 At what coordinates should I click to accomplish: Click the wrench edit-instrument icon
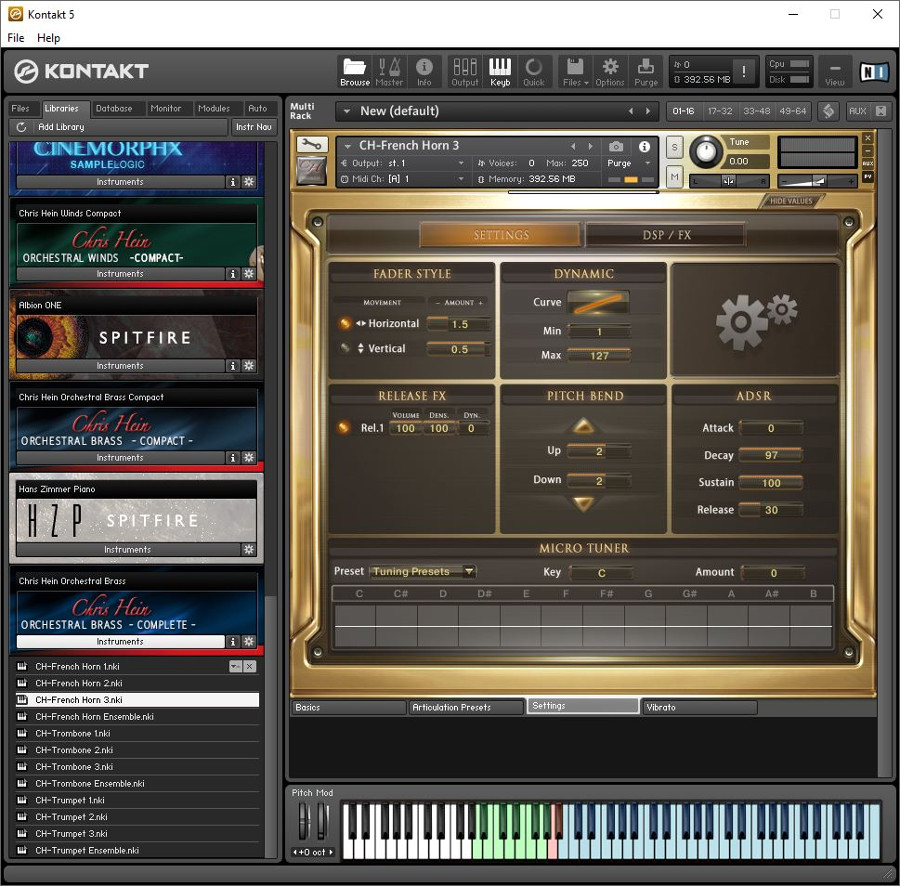coord(312,144)
